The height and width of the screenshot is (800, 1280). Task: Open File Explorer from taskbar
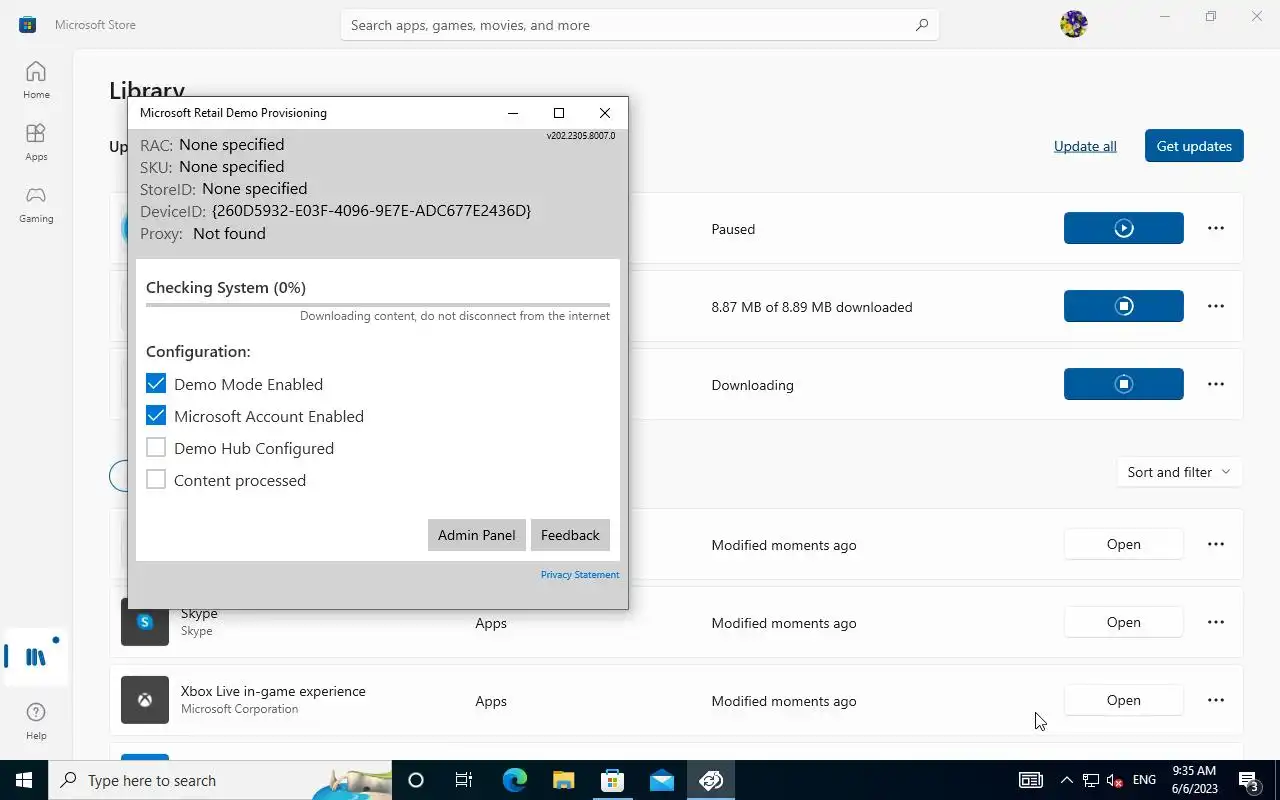pos(563,780)
